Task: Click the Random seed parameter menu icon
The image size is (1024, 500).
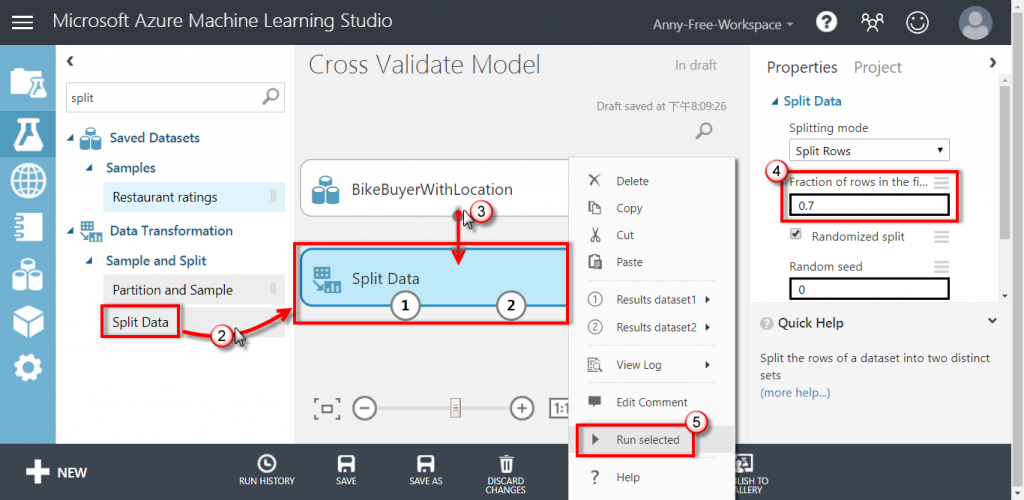Action: pyautogui.click(x=941, y=266)
